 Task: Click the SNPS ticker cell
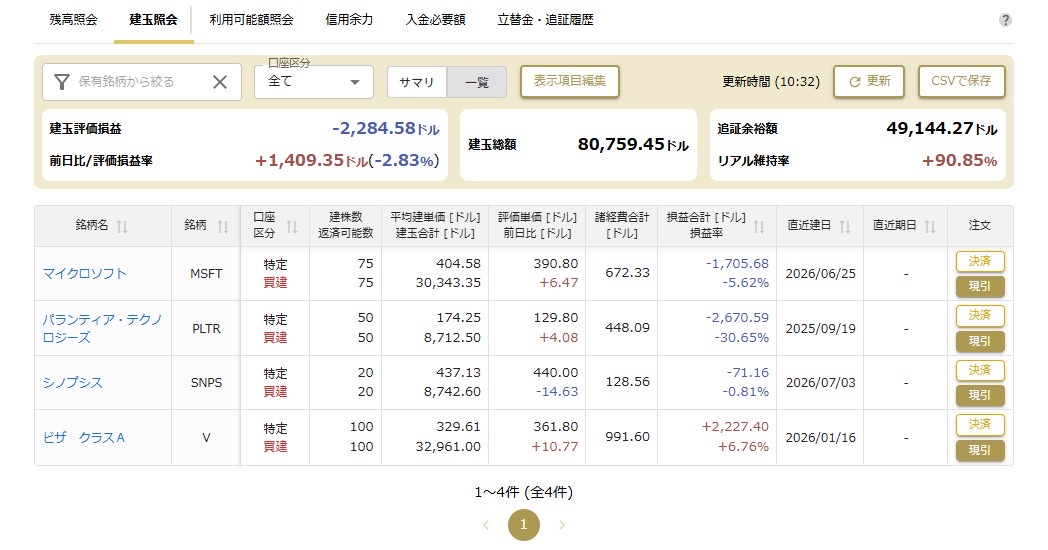pyautogui.click(x=206, y=383)
